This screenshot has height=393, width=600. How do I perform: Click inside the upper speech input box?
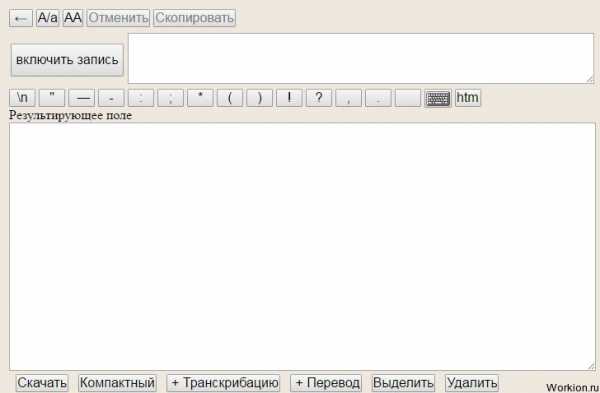click(361, 58)
